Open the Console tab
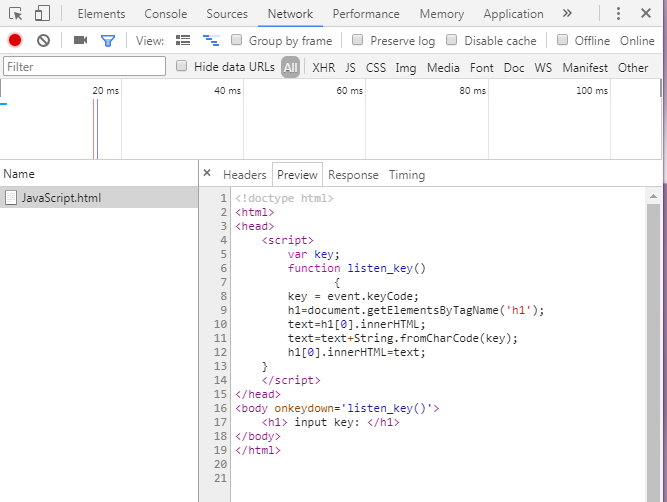 pos(165,14)
